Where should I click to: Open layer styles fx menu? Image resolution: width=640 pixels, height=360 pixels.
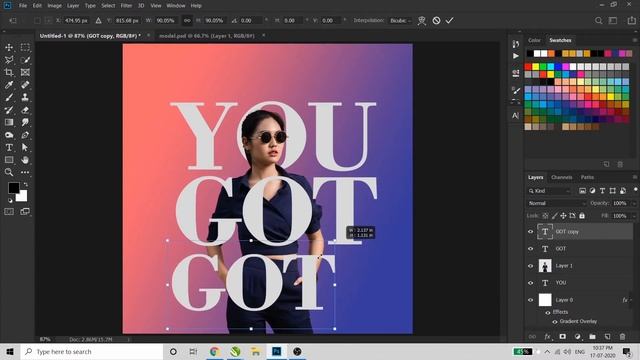[547, 337]
